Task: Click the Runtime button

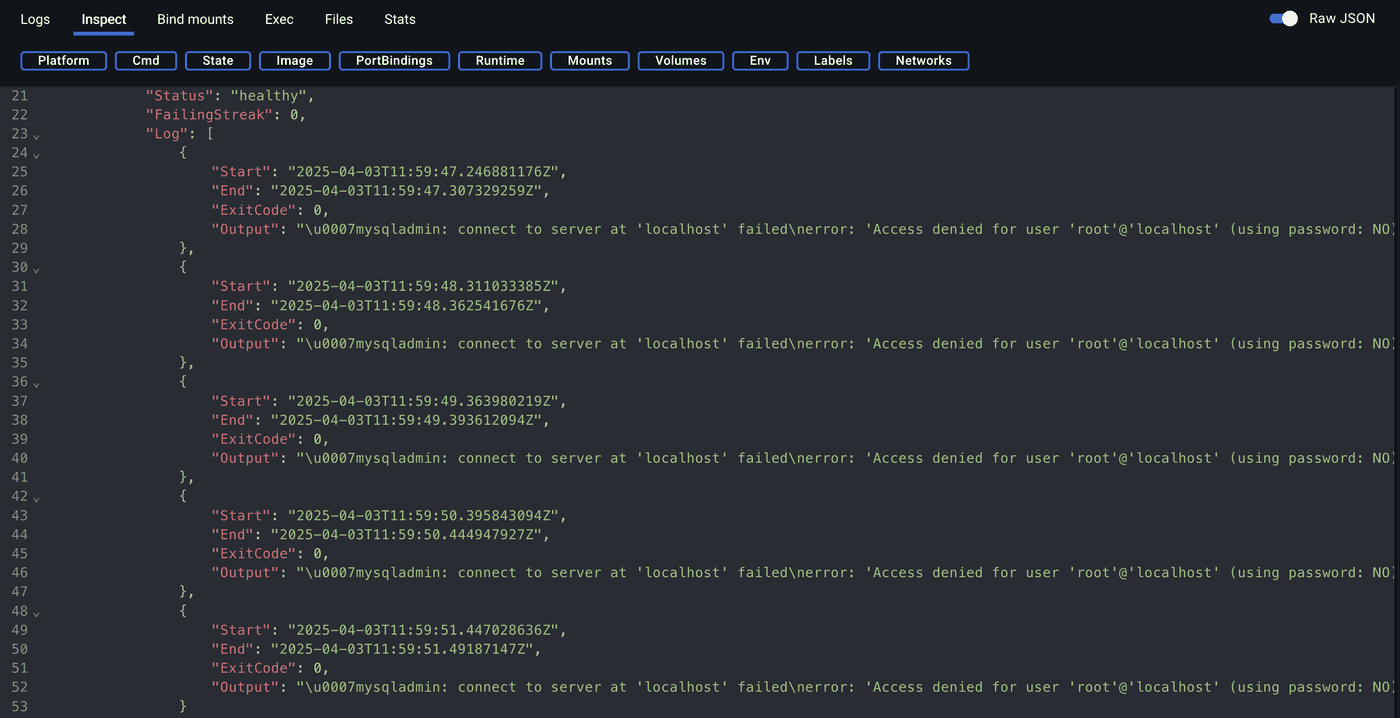Action: (x=500, y=61)
